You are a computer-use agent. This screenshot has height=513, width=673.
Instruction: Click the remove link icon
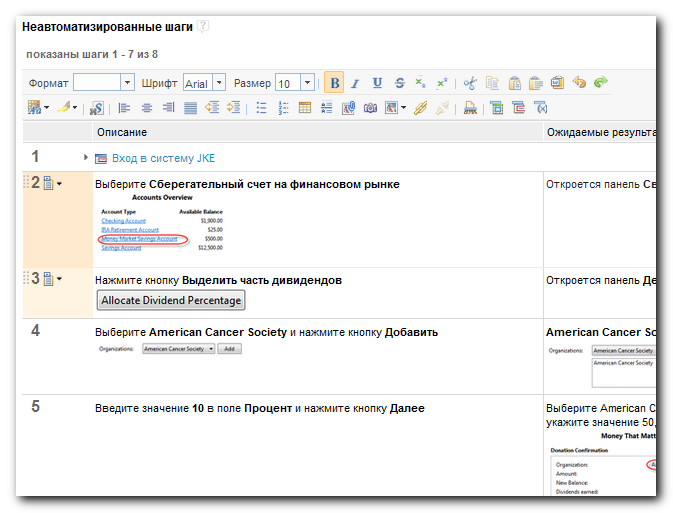point(442,108)
